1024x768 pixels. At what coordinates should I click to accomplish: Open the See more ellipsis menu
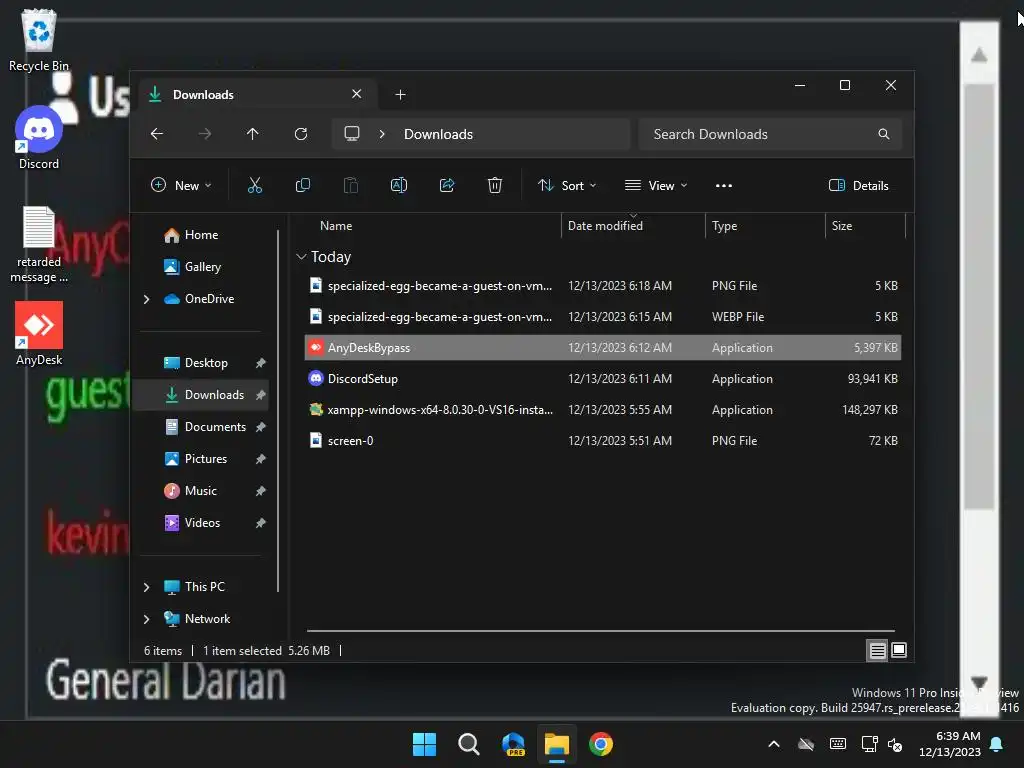point(724,185)
